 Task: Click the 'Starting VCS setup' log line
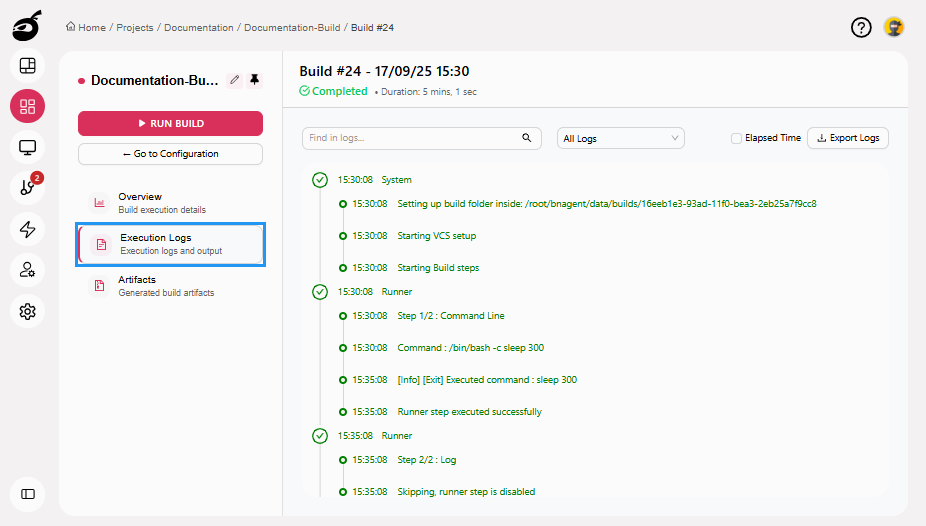[x=436, y=236]
